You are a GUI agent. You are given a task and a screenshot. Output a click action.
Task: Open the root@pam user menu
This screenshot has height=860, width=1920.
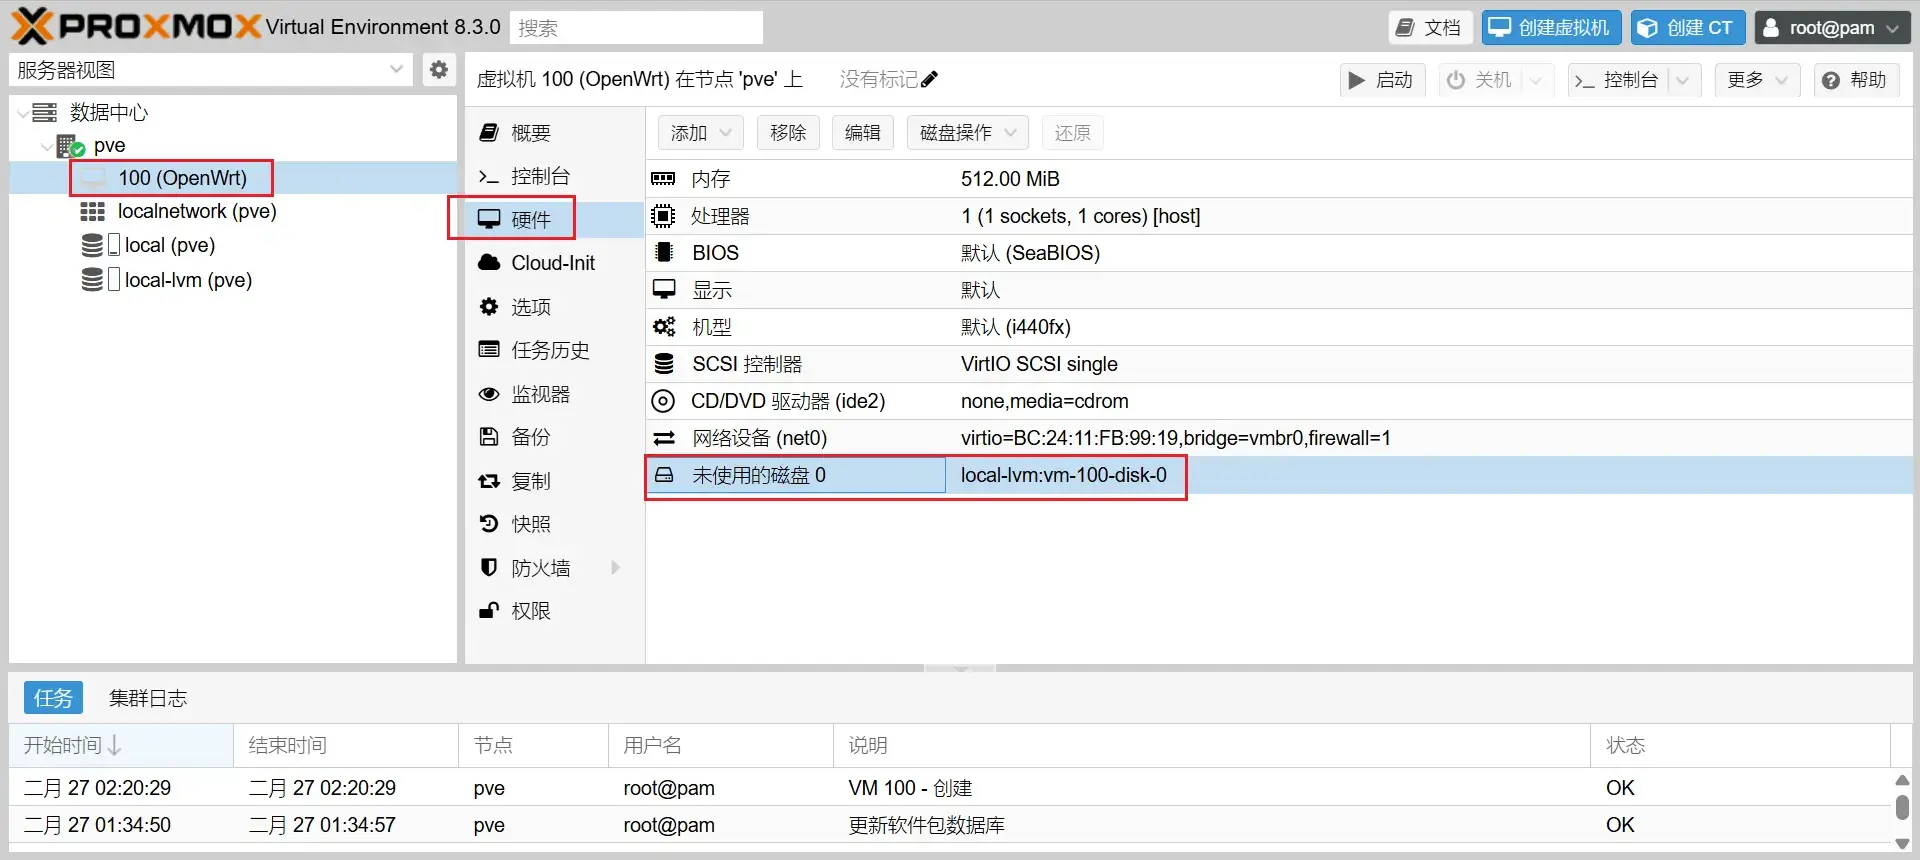pos(1832,27)
